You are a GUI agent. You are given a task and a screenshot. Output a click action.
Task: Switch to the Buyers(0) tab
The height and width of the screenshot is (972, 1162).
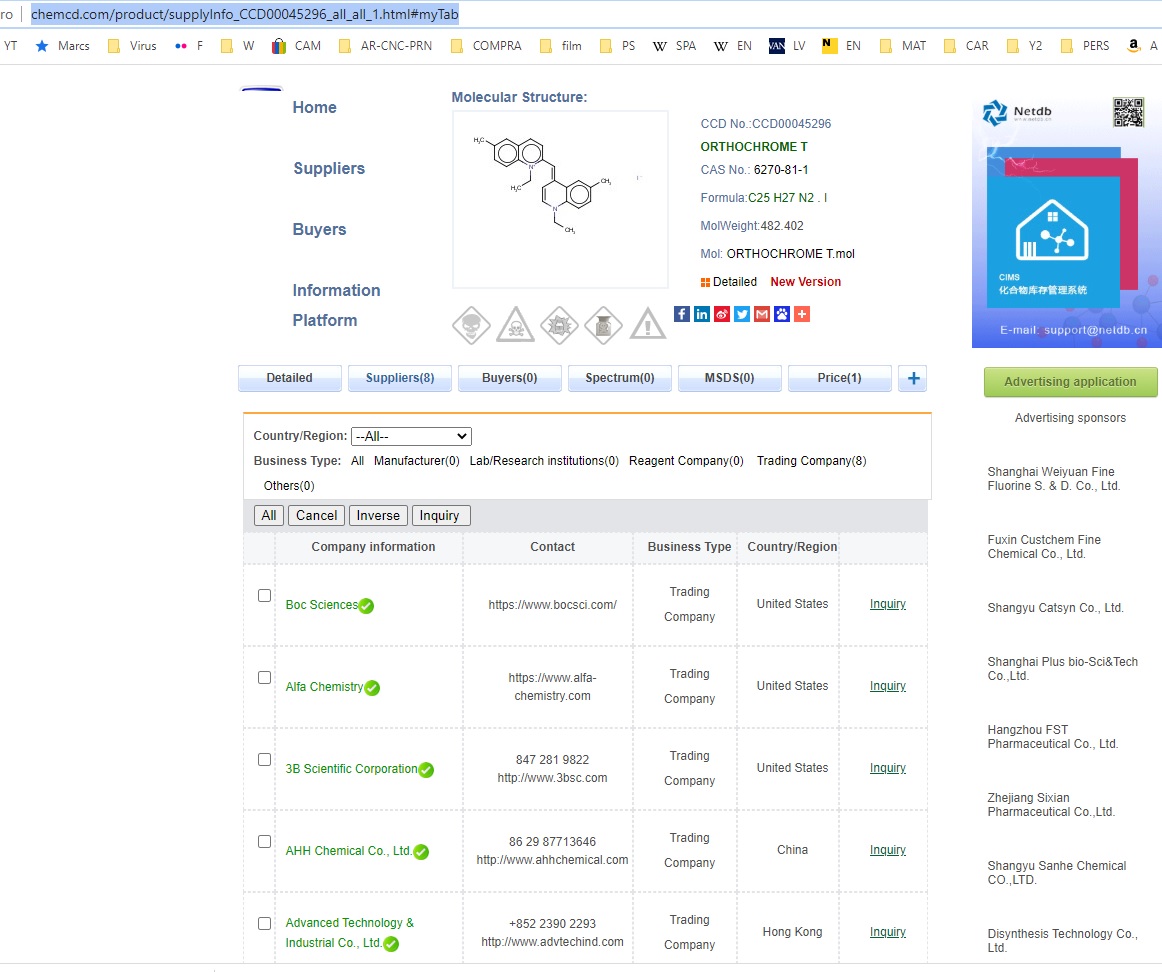click(510, 378)
